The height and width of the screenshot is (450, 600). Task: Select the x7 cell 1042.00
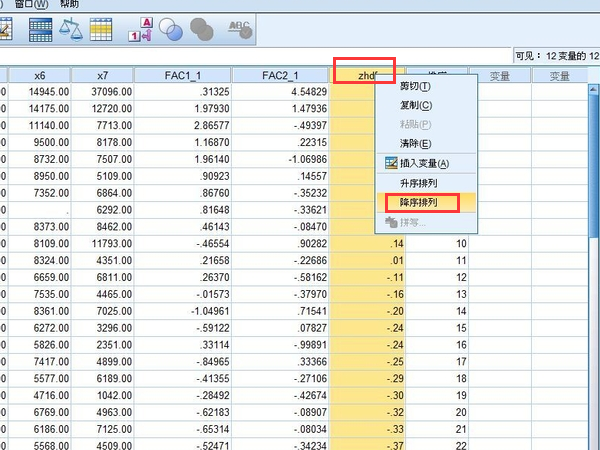tap(103, 395)
